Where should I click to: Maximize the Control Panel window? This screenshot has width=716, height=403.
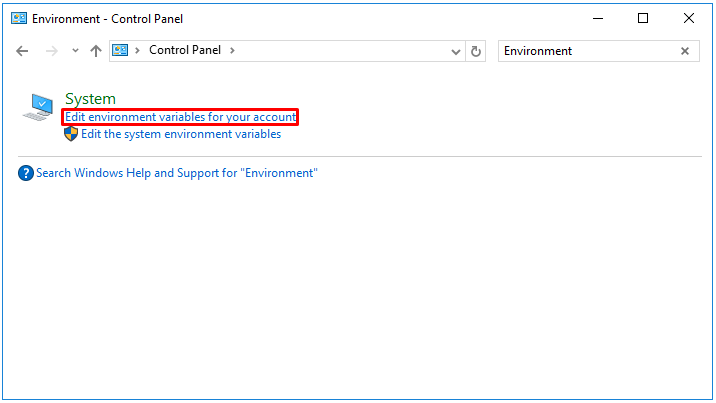click(643, 19)
